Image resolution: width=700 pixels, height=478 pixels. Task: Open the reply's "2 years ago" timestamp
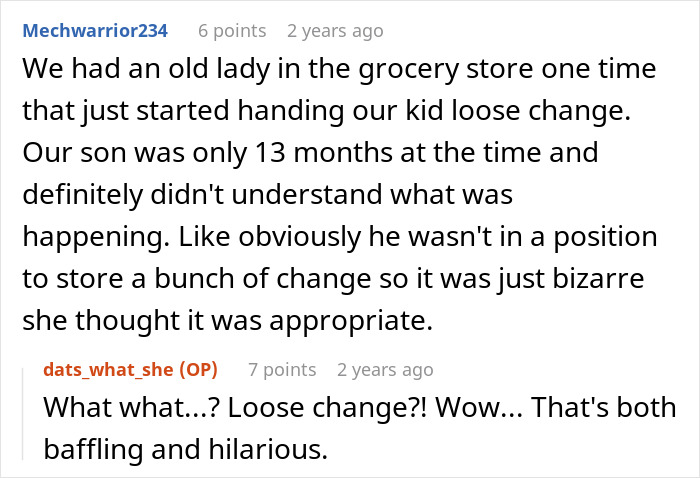(385, 370)
